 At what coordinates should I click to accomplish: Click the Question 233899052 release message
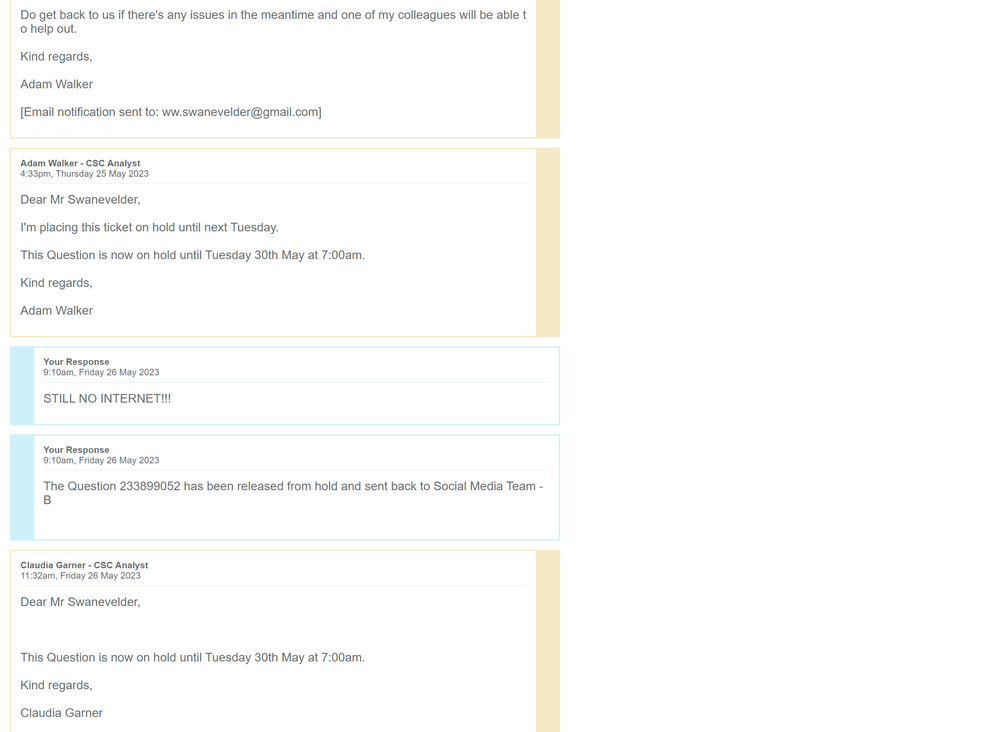click(x=293, y=493)
